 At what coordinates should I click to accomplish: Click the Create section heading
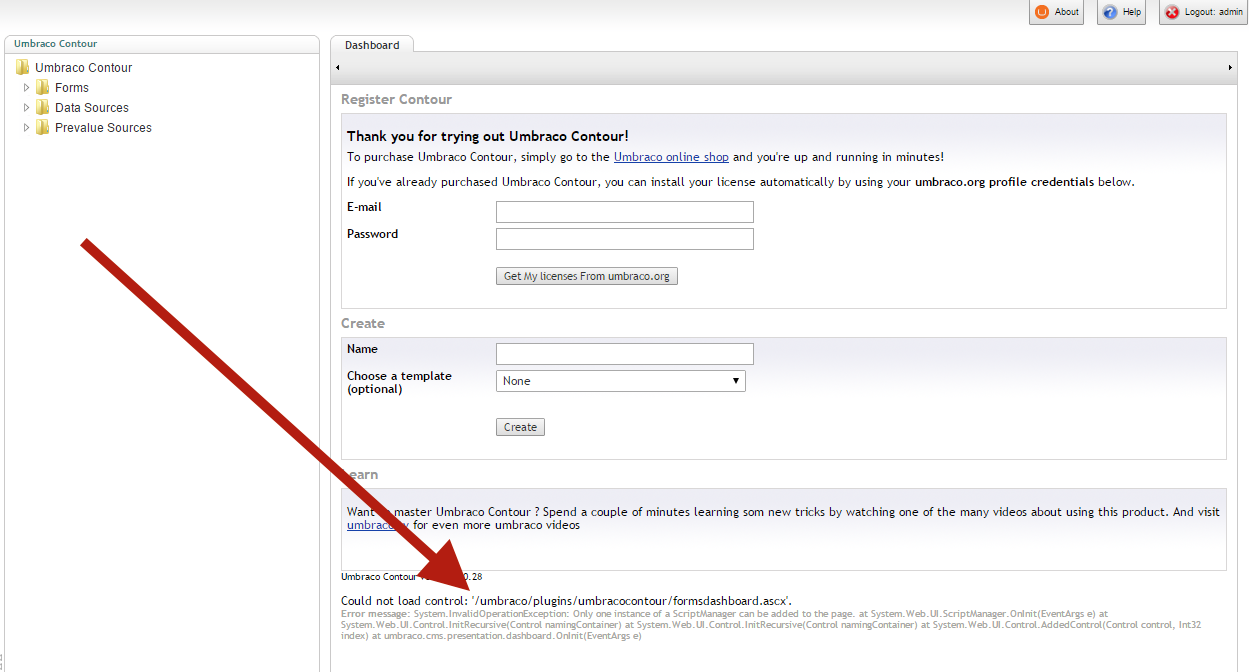tap(363, 324)
